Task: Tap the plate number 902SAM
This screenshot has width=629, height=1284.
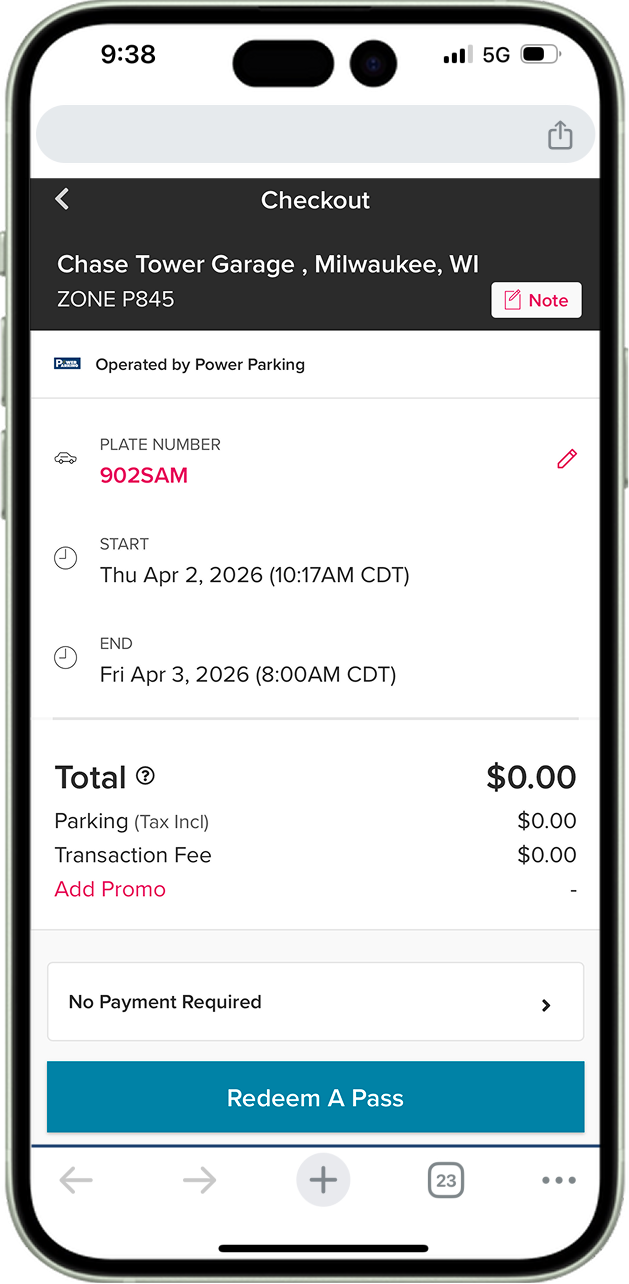Action: click(144, 475)
